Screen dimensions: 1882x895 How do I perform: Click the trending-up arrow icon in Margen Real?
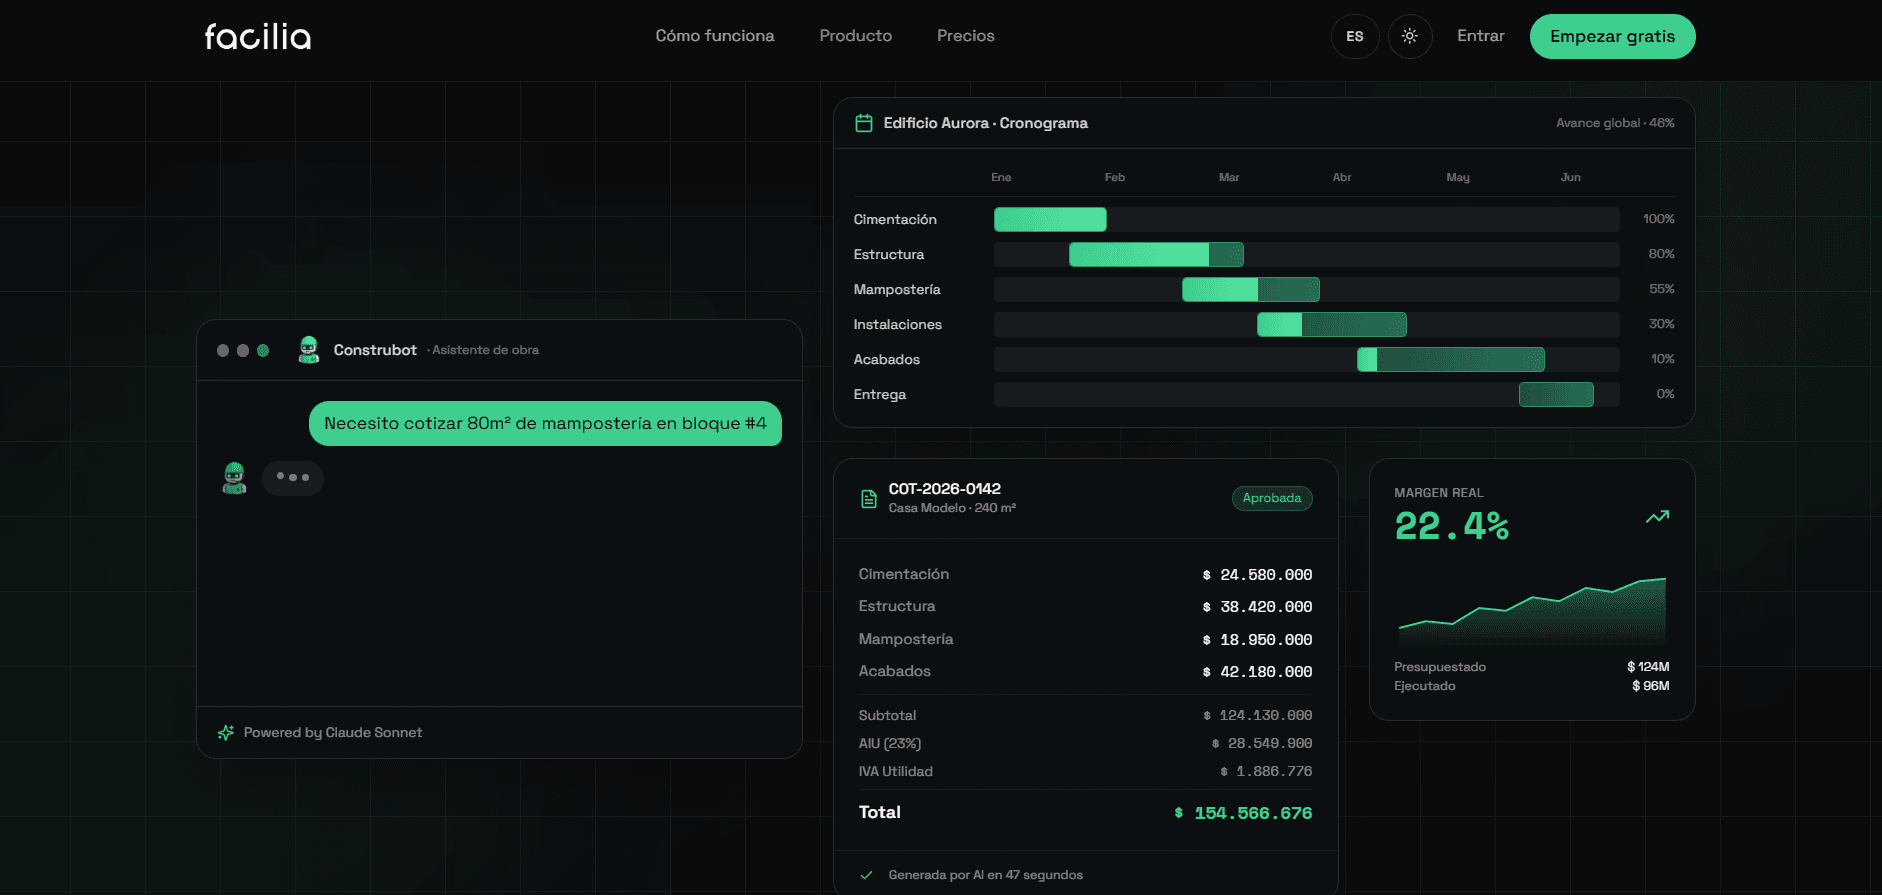pos(1658,517)
